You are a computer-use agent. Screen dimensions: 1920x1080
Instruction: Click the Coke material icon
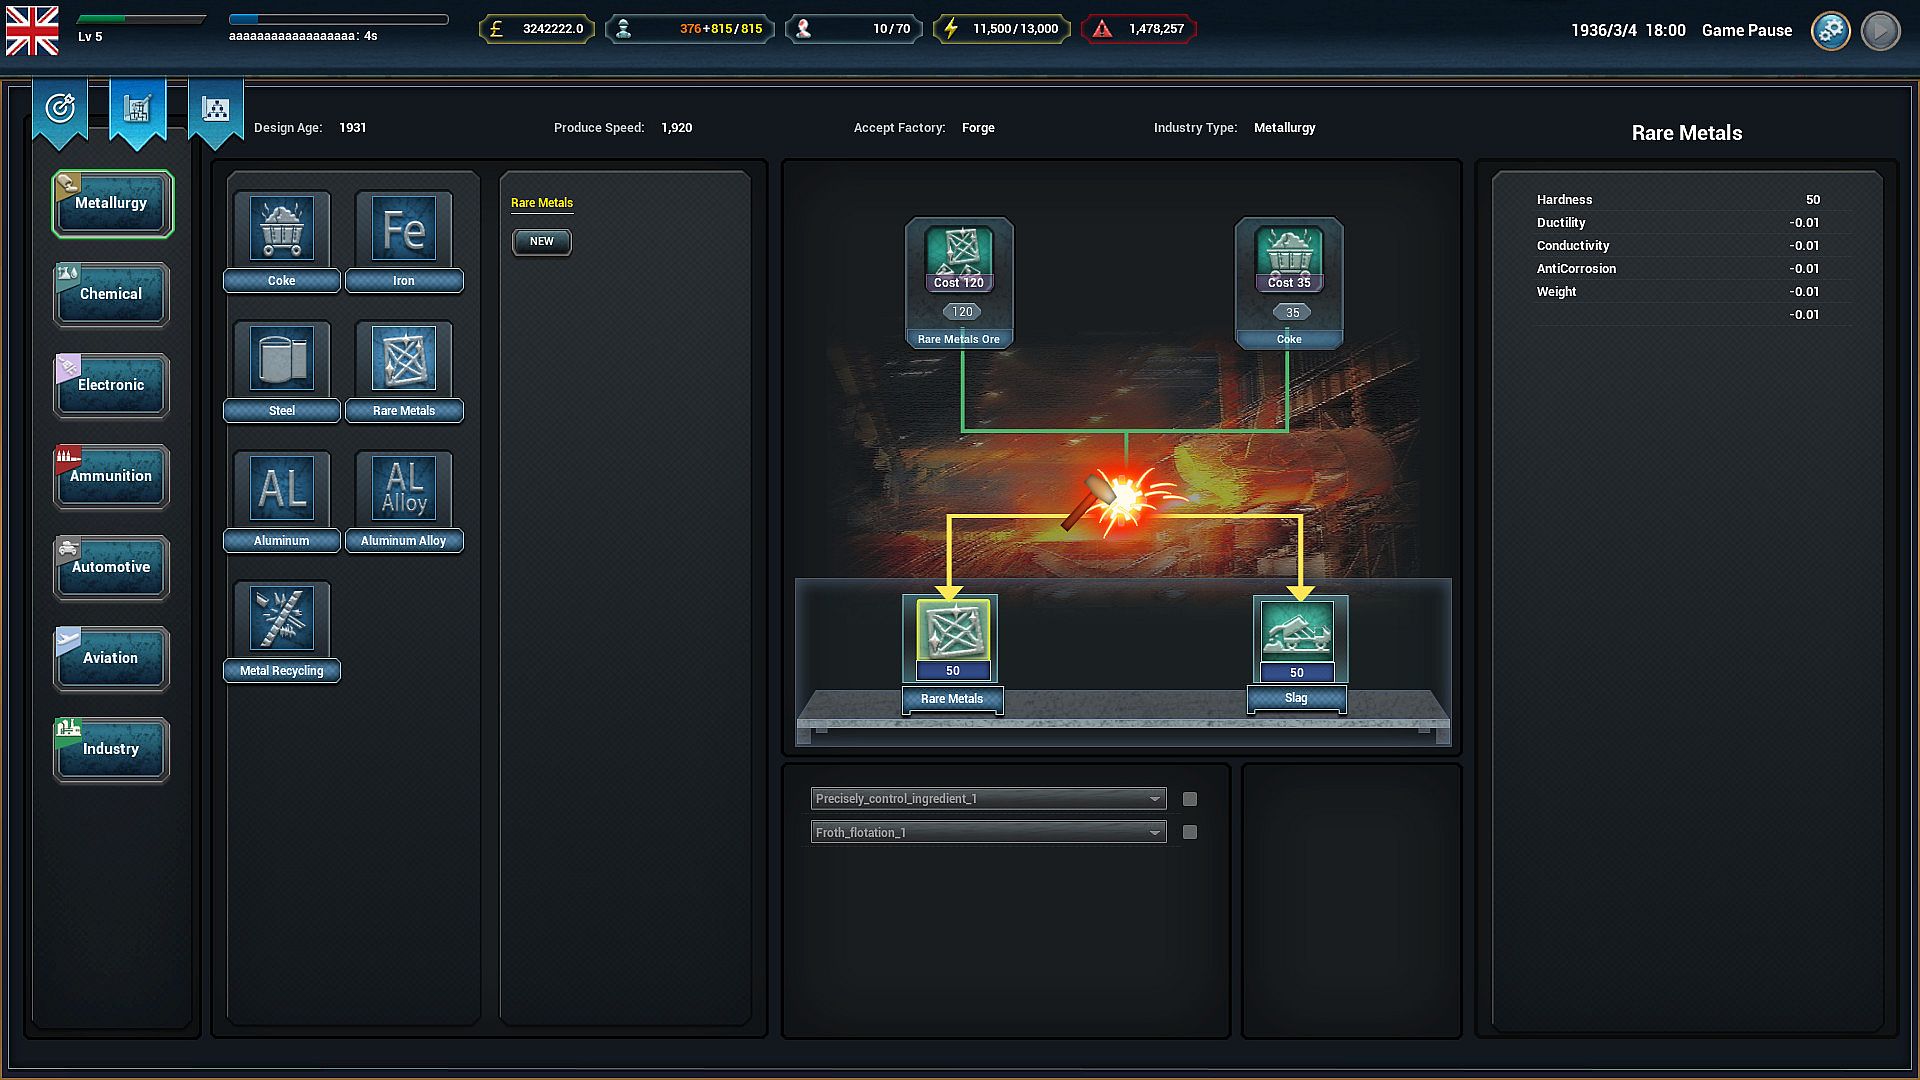click(282, 229)
